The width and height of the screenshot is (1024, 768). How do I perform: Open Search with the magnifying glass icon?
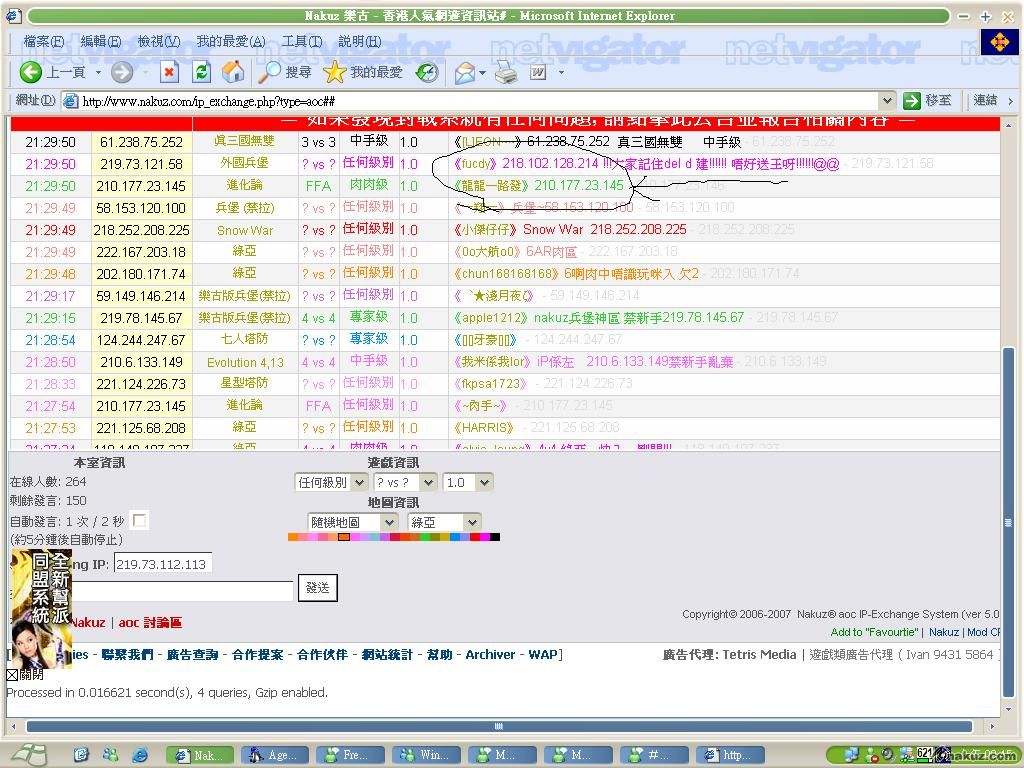click(270, 72)
